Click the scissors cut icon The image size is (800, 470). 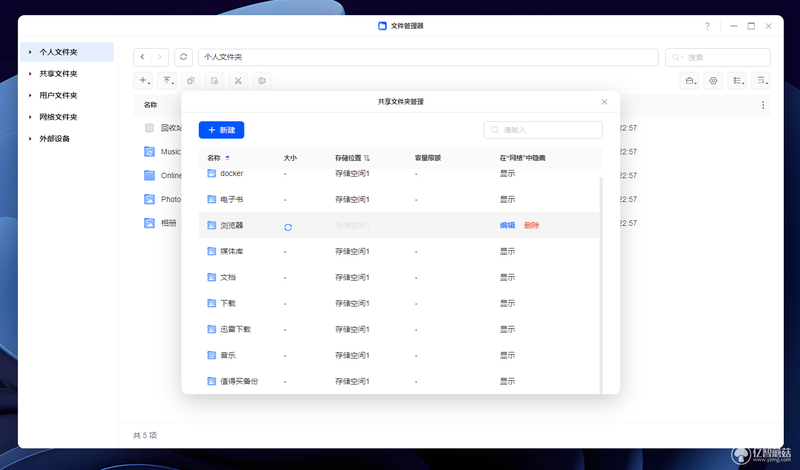238,81
